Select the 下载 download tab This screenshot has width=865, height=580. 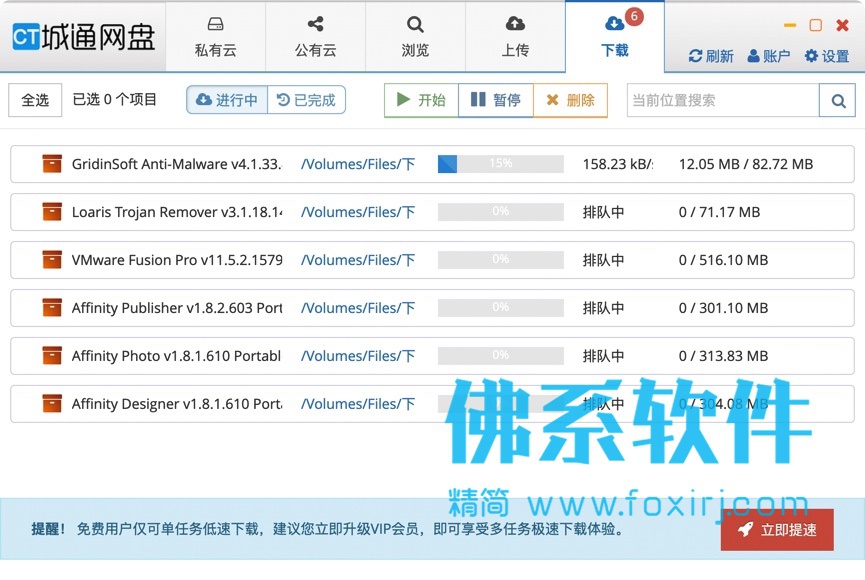pyautogui.click(x=615, y=37)
